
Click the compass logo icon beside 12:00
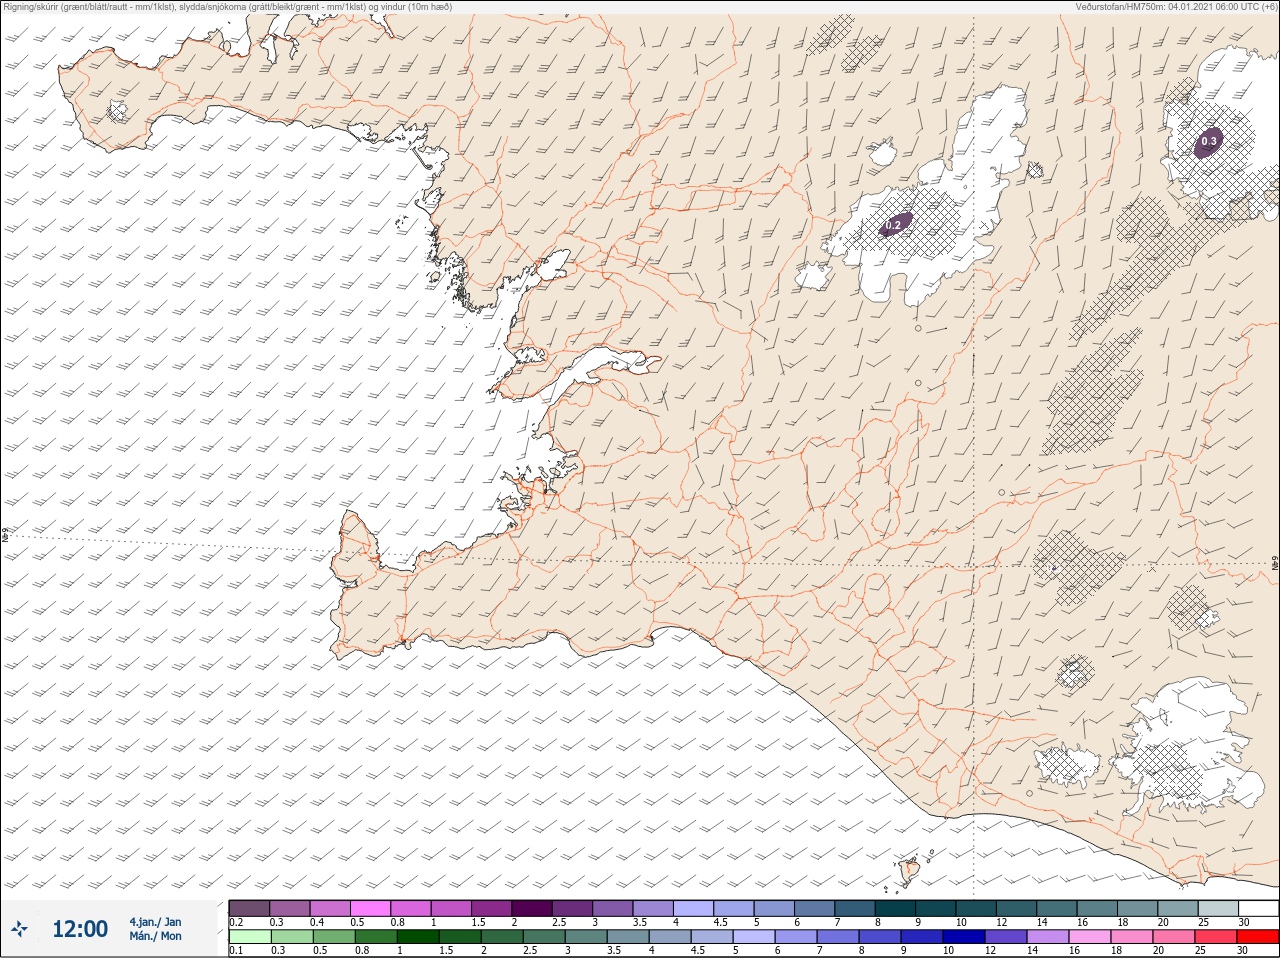click(x=20, y=929)
